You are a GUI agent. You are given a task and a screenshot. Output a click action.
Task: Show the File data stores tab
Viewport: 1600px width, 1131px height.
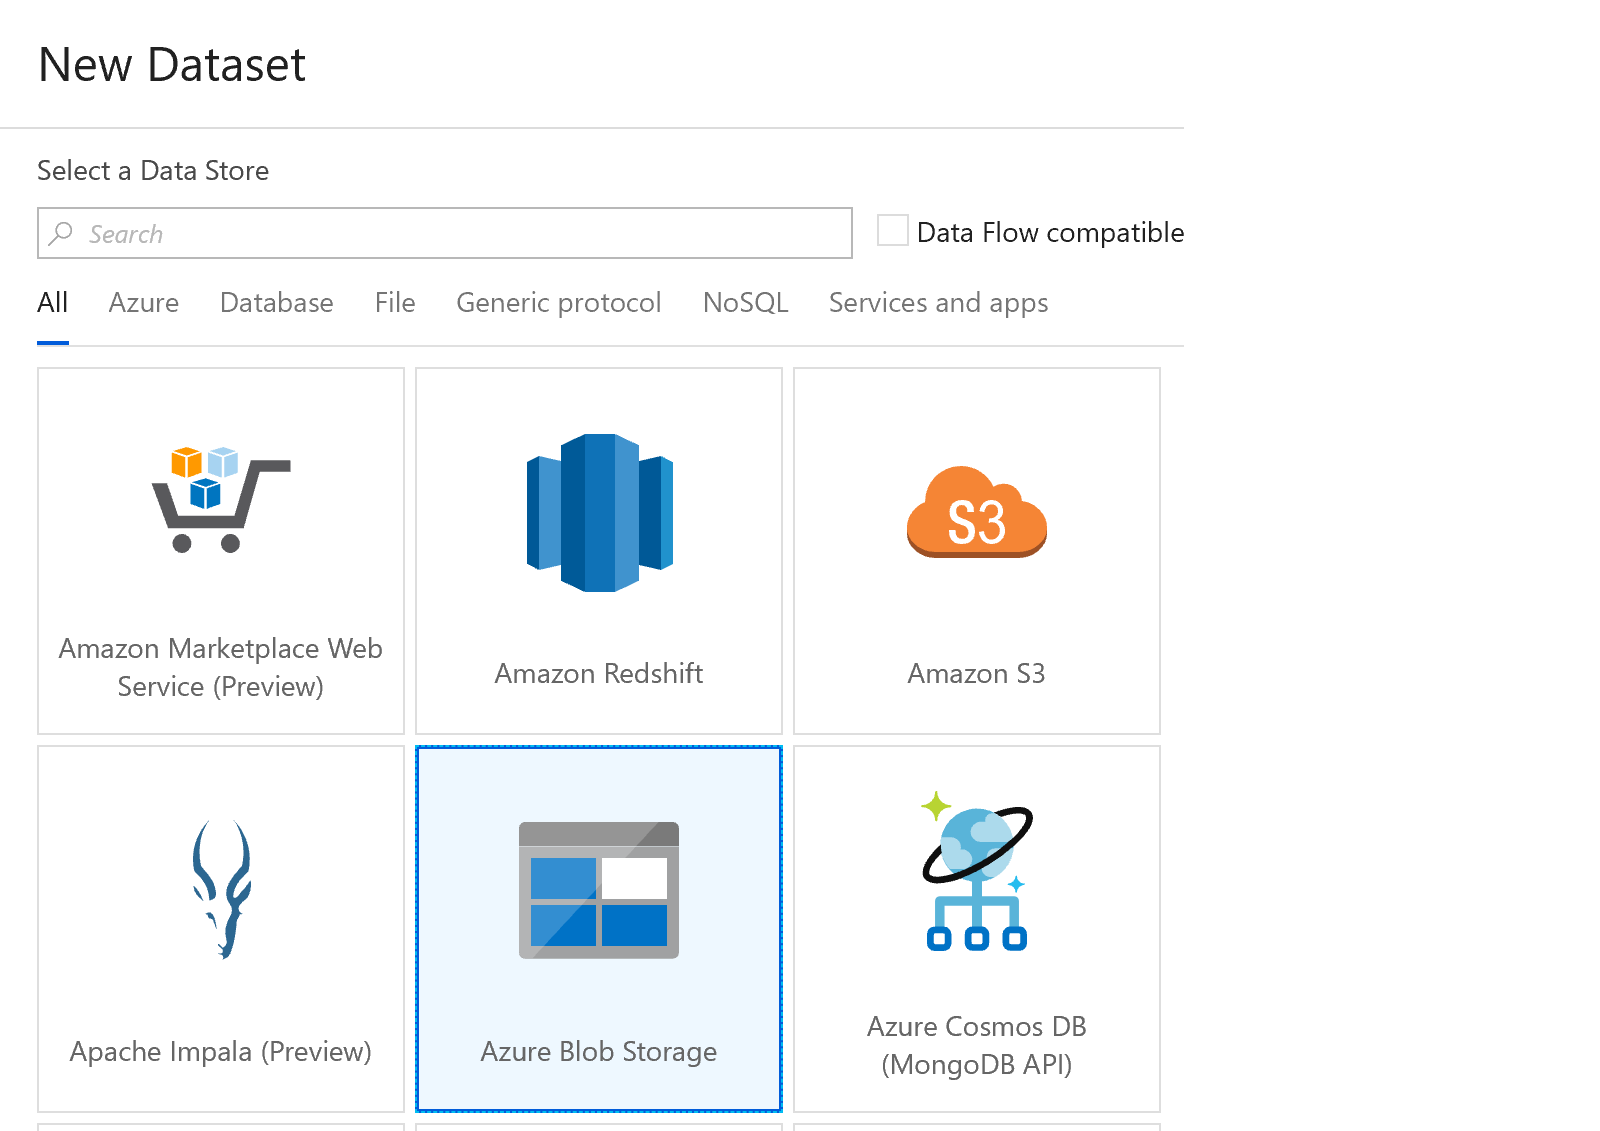(395, 303)
